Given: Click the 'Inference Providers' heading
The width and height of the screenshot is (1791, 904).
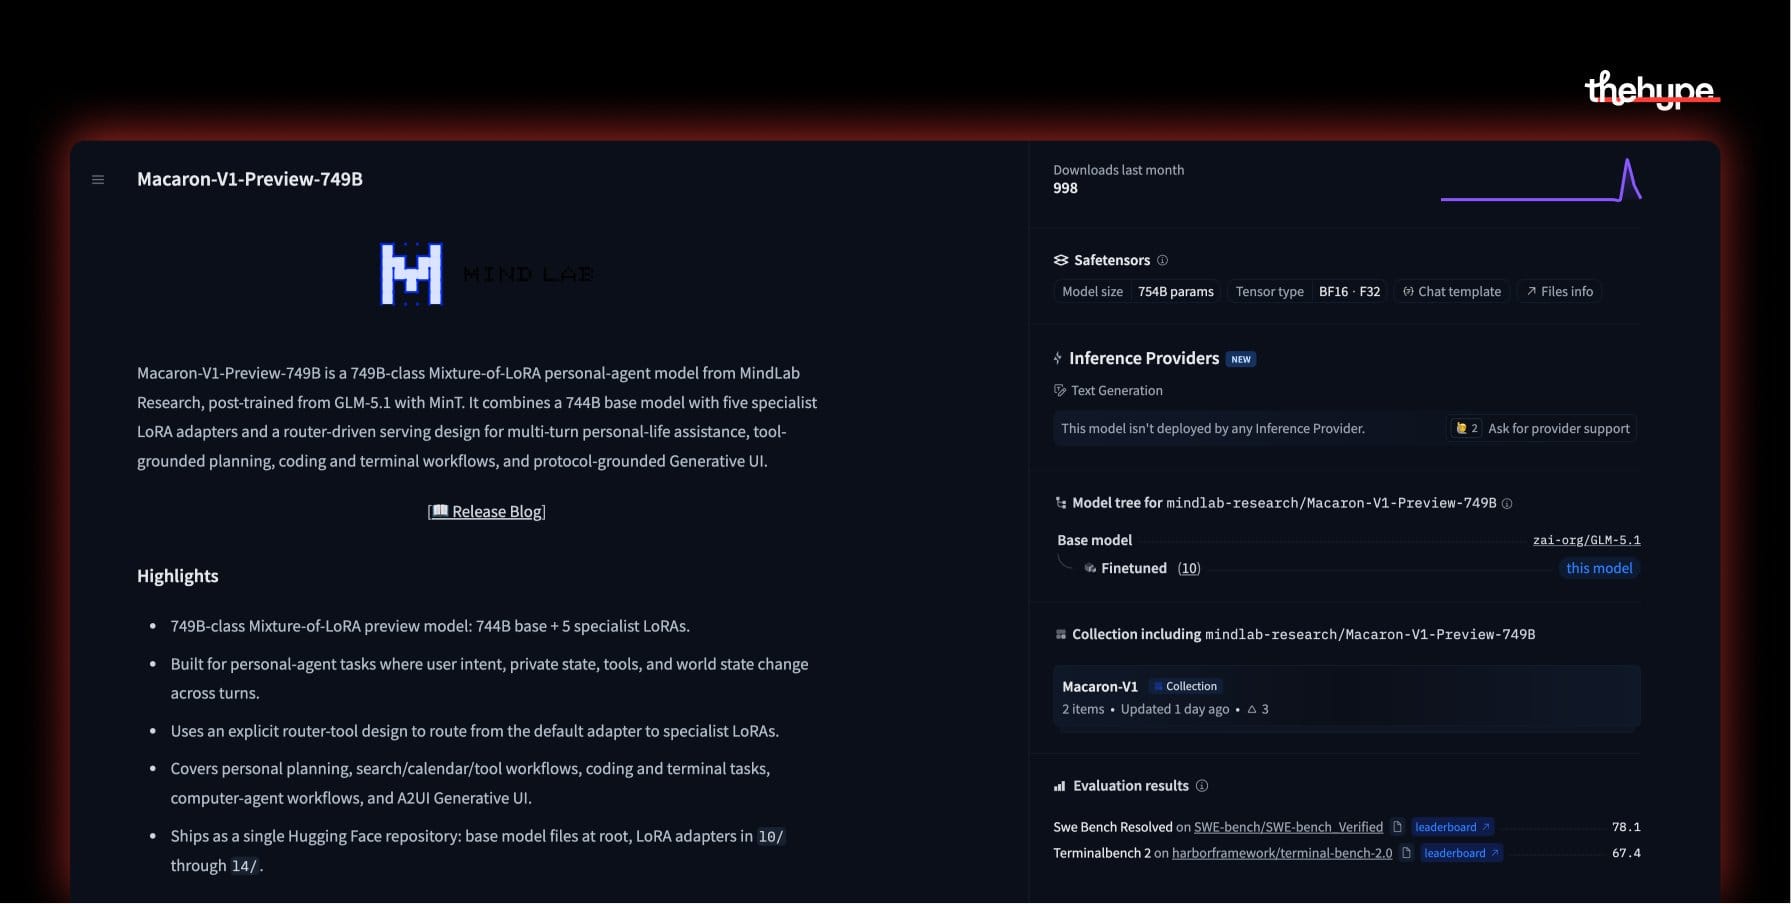Looking at the screenshot, I should point(1144,358).
